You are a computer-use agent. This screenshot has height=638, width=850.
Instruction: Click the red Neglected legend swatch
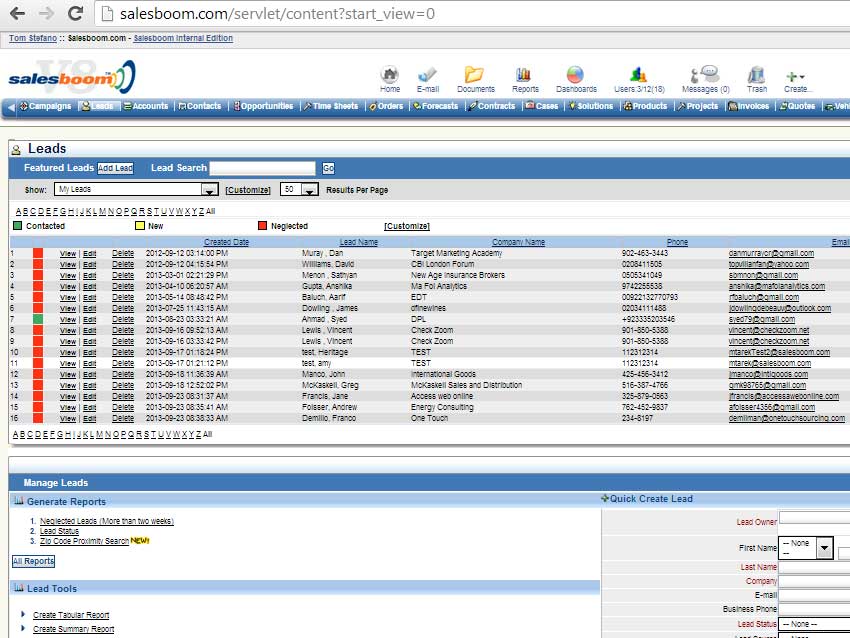point(262,225)
